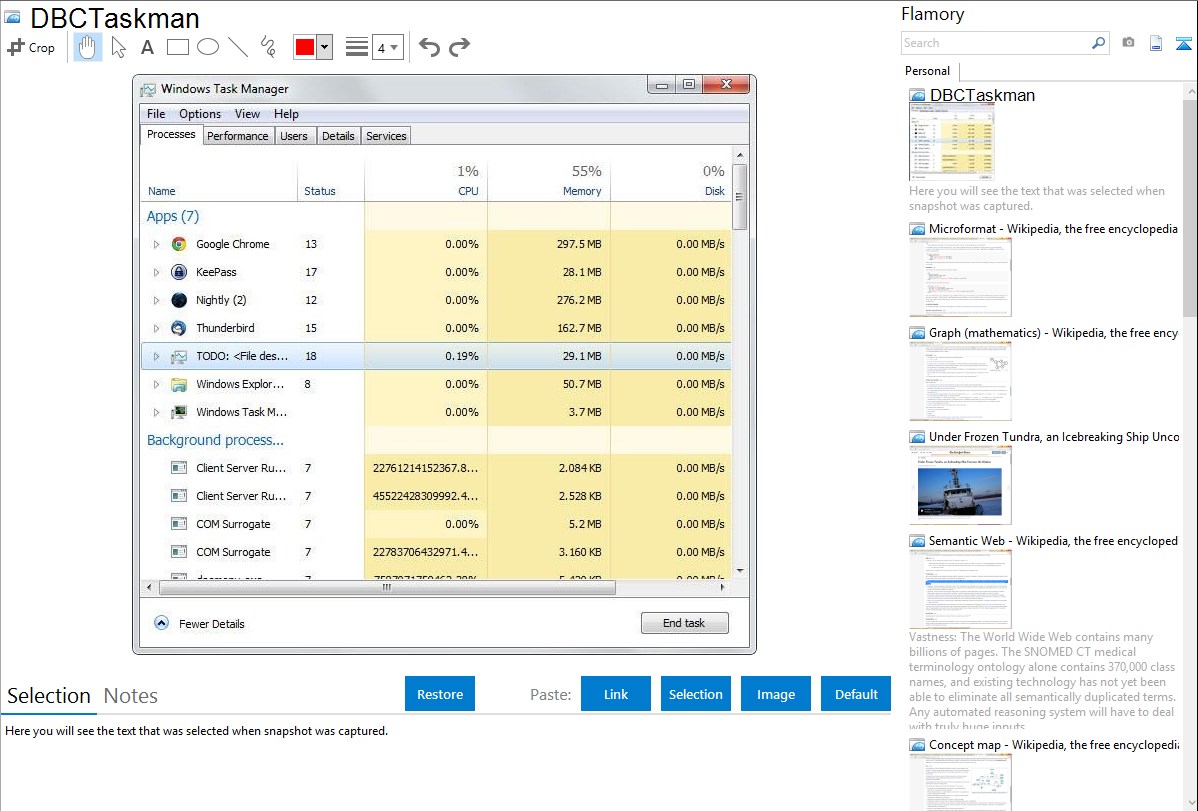This screenshot has width=1198, height=811.
Task: Click the Memory column header
Action: [549, 181]
